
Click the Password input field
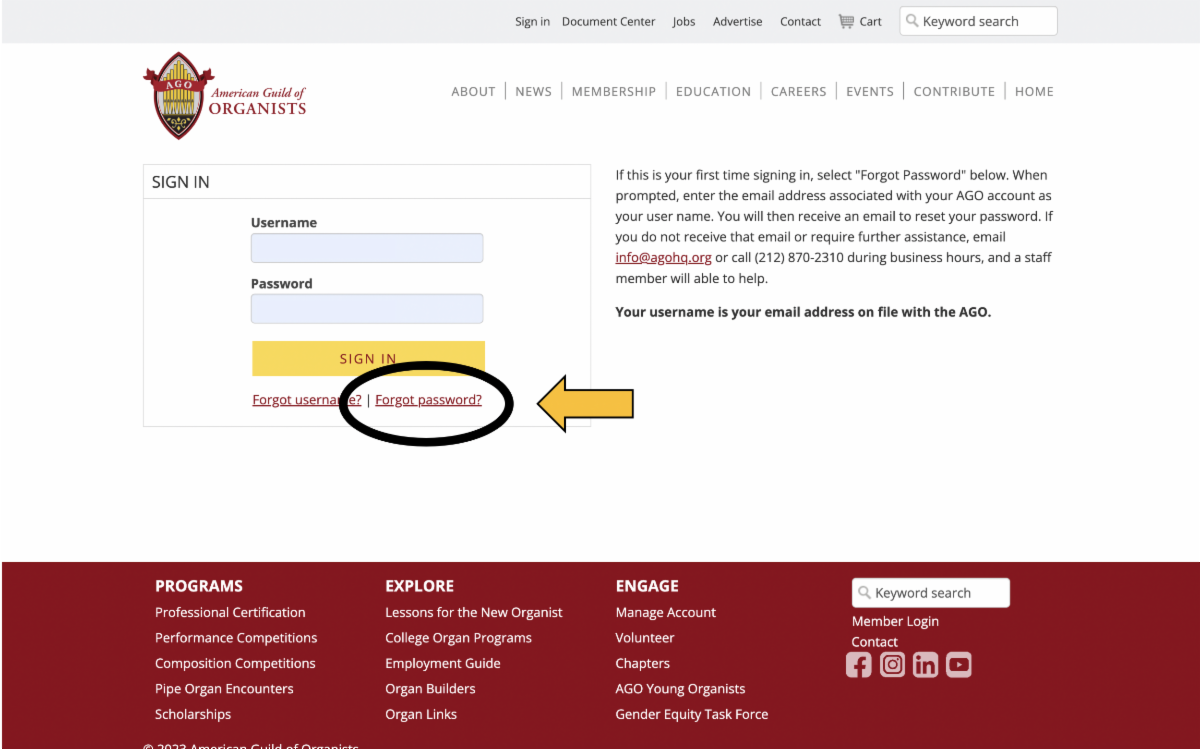tap(367, 308)
